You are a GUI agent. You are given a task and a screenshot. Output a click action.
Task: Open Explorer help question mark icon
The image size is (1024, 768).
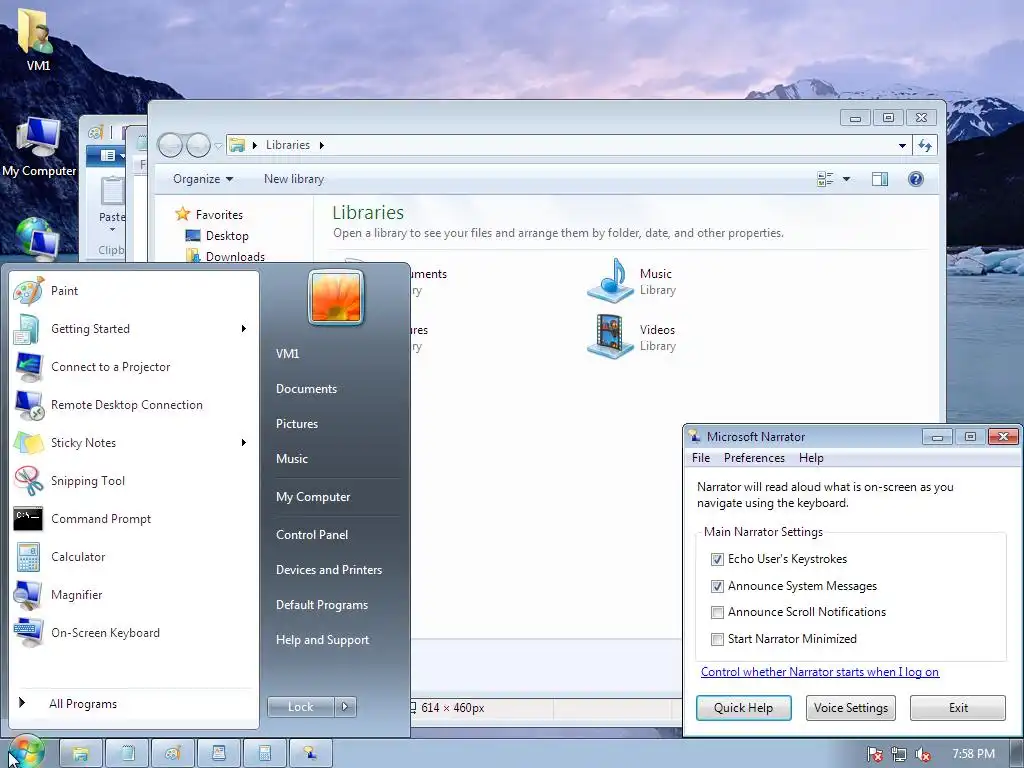click(x=916, y=179)
